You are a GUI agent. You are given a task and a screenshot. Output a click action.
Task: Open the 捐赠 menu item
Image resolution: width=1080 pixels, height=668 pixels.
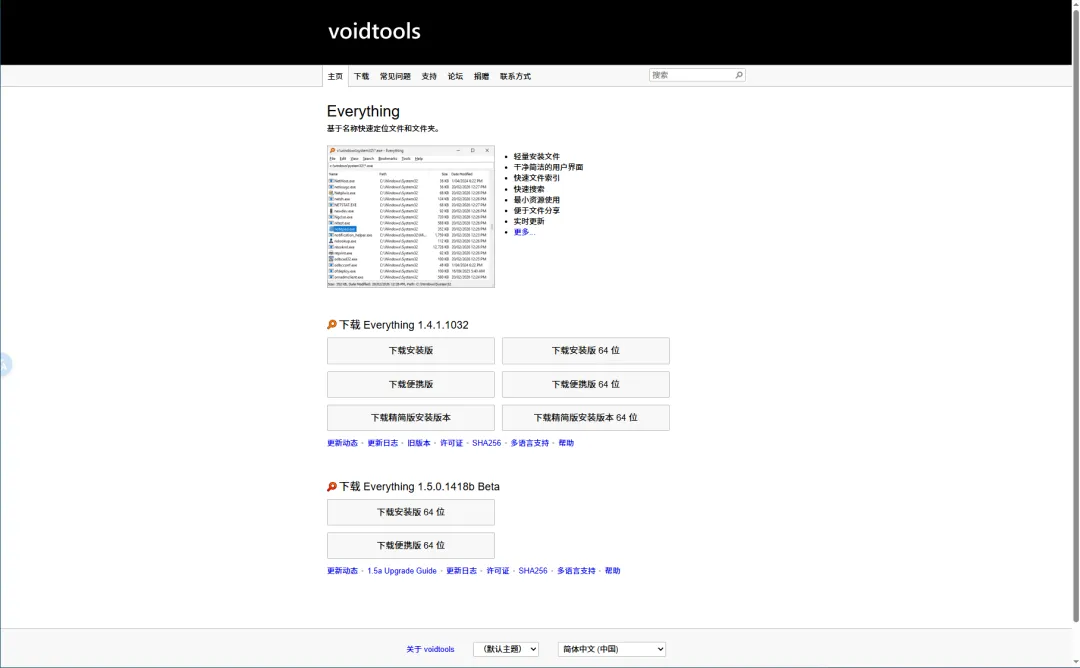(x=481, y=76)
